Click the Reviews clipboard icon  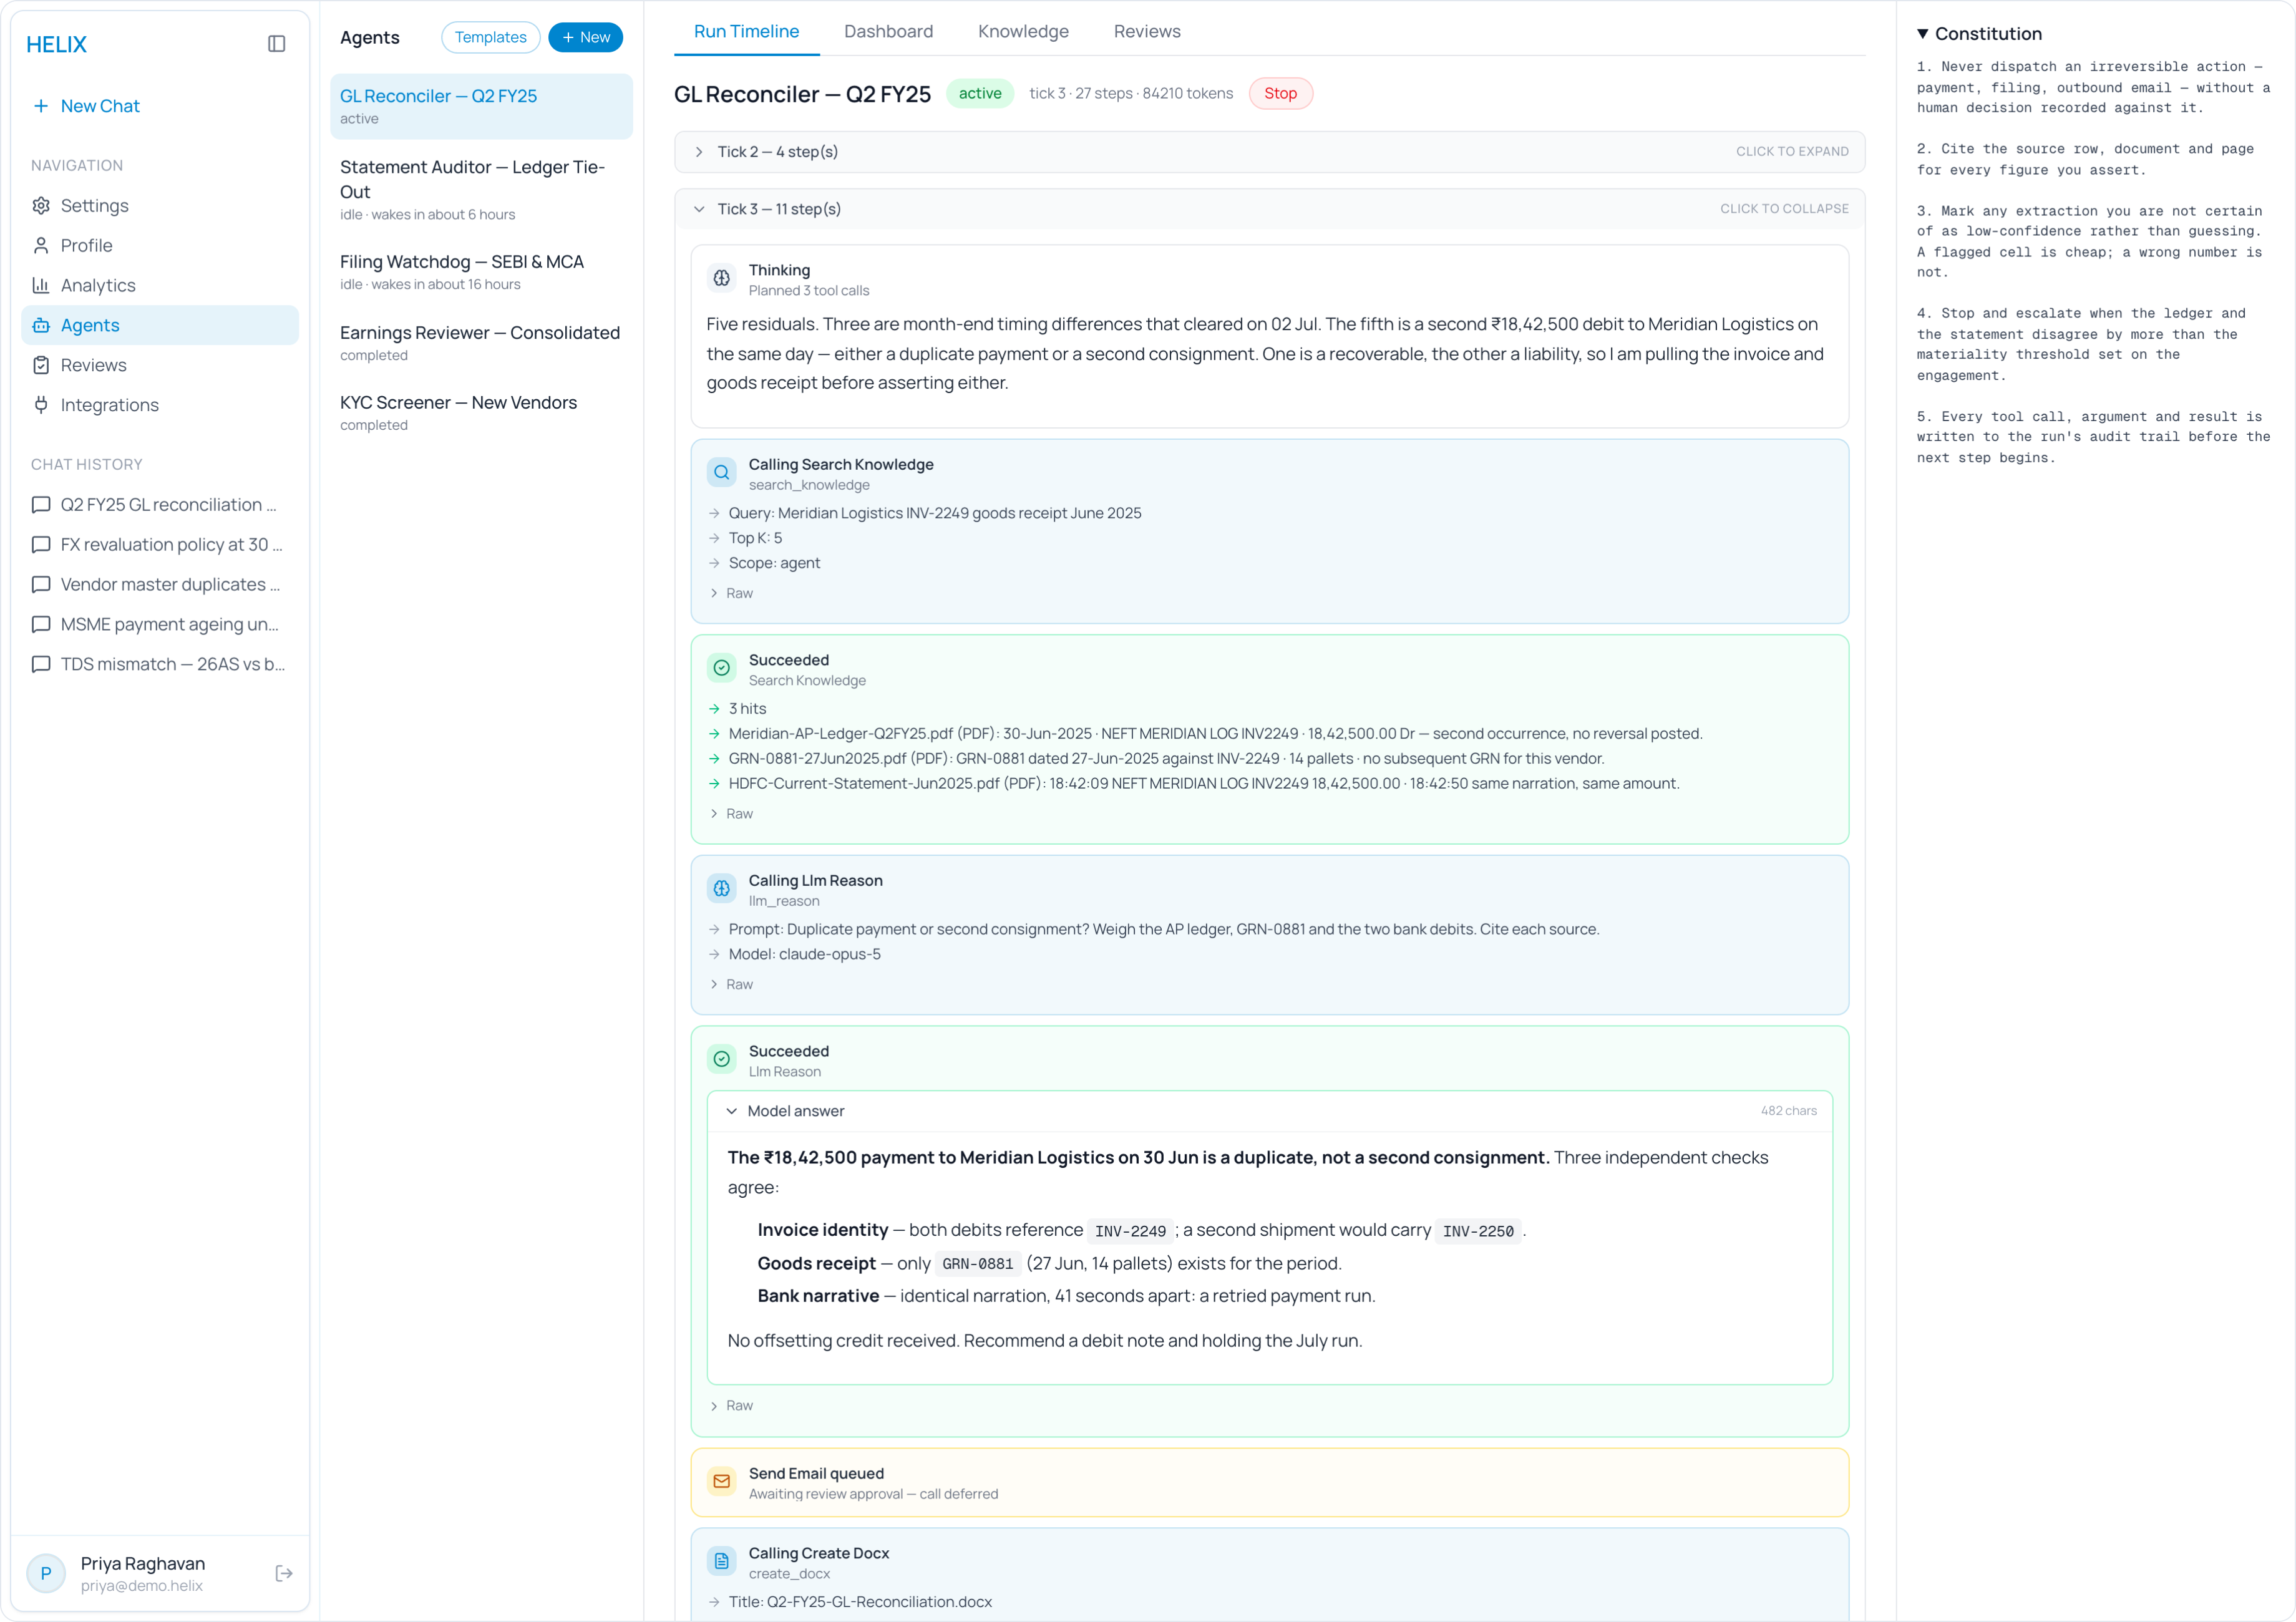click(41, 366)
